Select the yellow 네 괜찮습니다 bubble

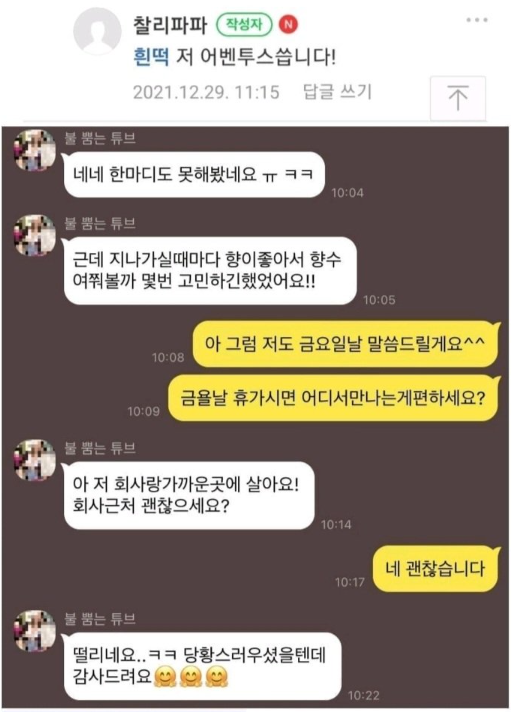click(x=436, y=569)
